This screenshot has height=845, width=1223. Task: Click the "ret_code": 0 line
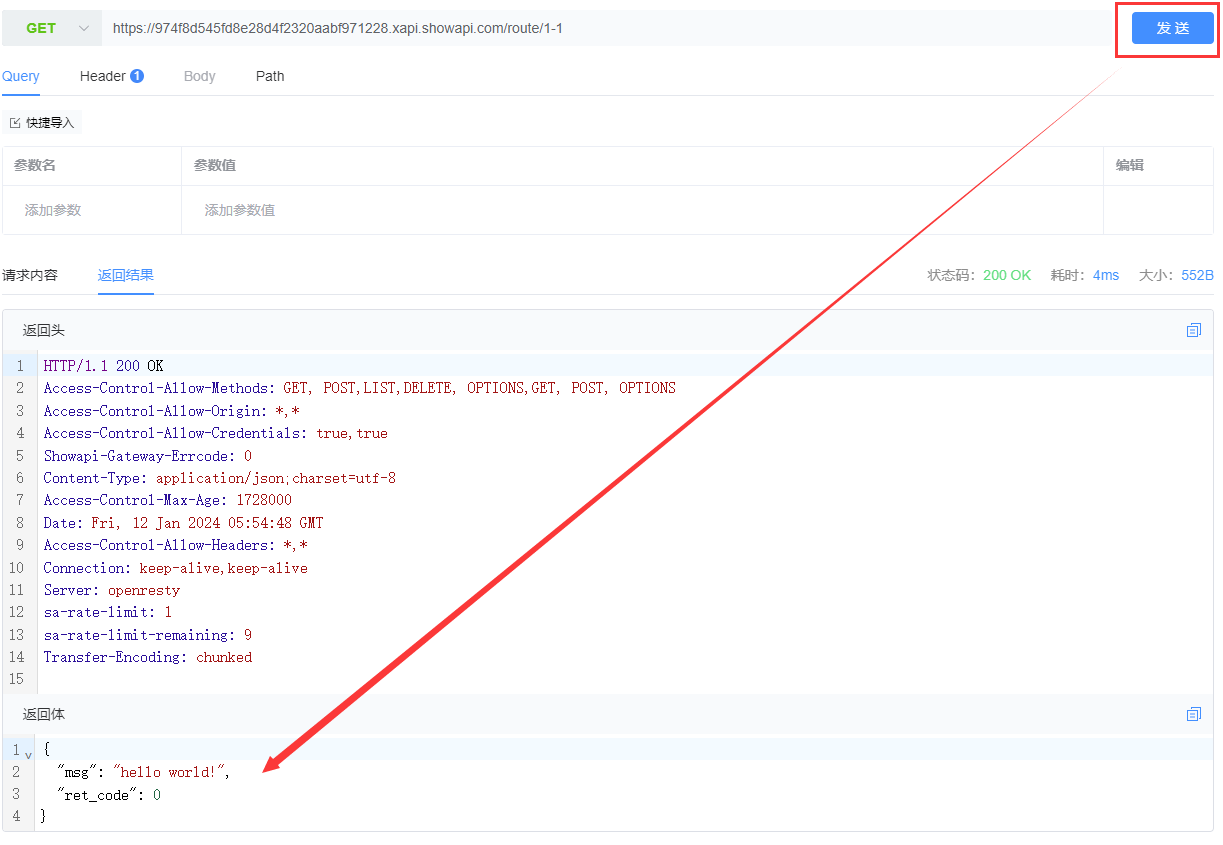pos(109,795)
